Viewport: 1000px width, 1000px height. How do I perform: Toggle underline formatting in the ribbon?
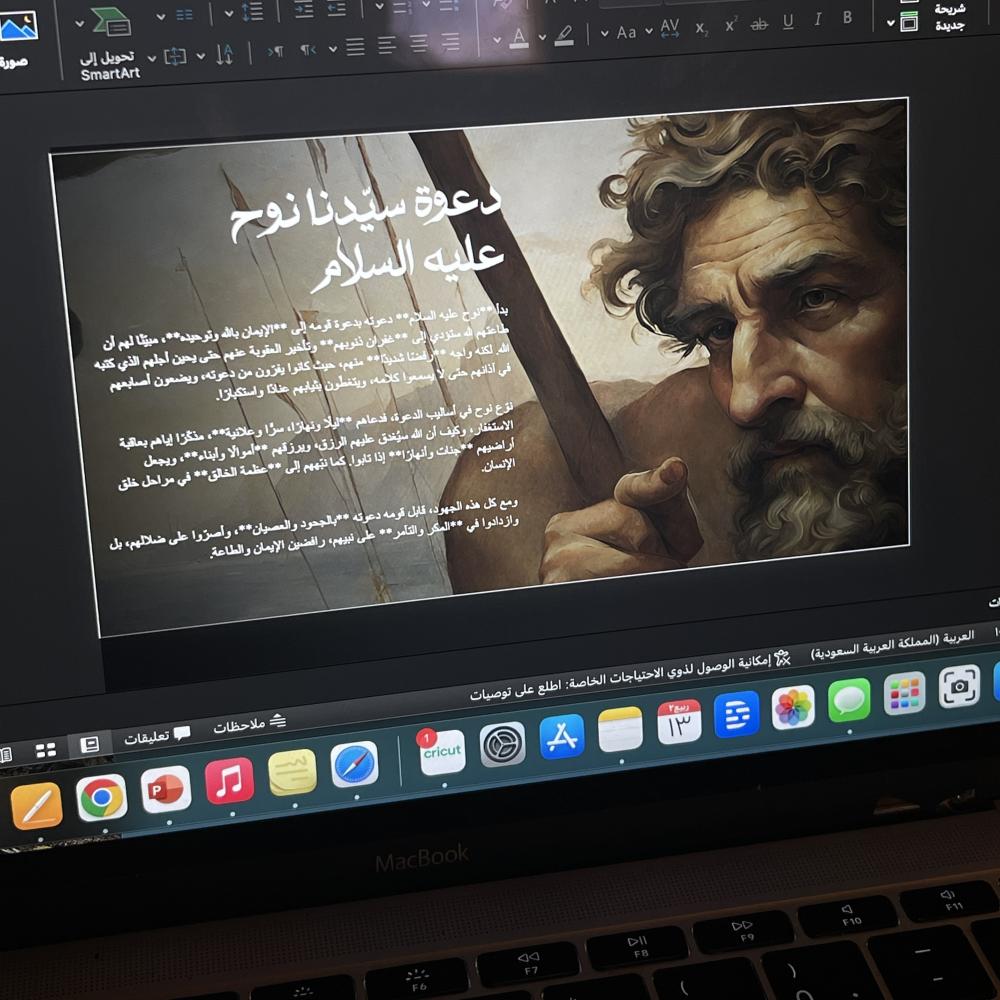click(x=788, y=21)
